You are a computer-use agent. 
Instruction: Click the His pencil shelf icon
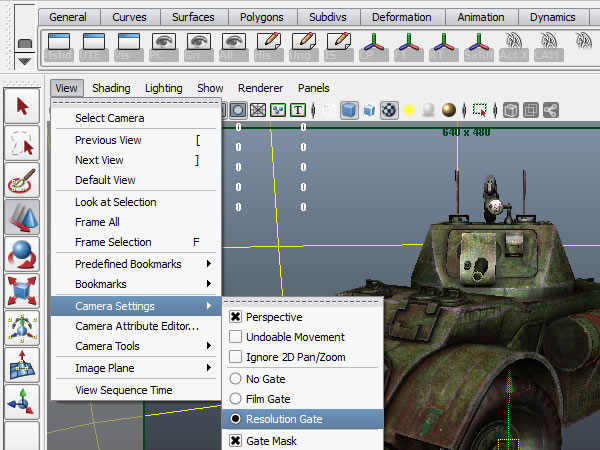coord(269,47)
